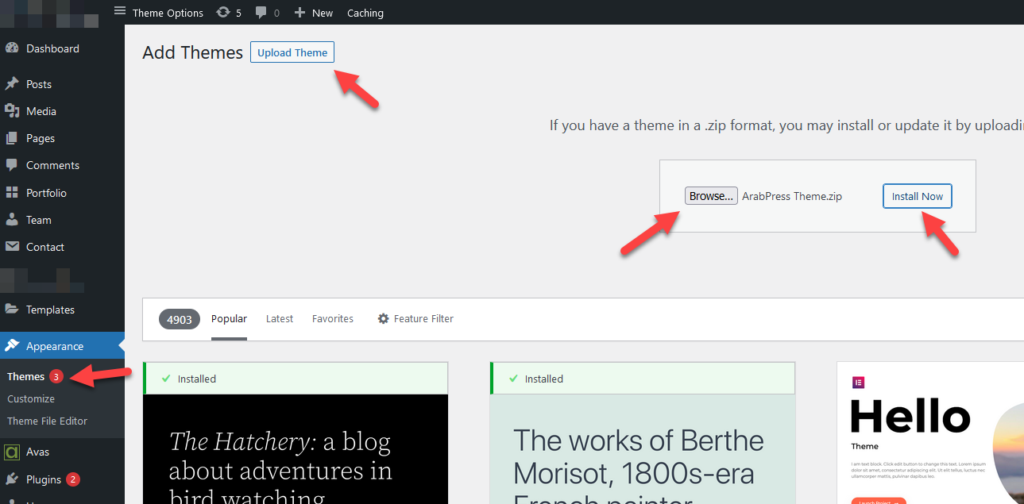Click the Posts pushpin icon
Viewport: 1024px width, 504px height.
coord(12,84)
